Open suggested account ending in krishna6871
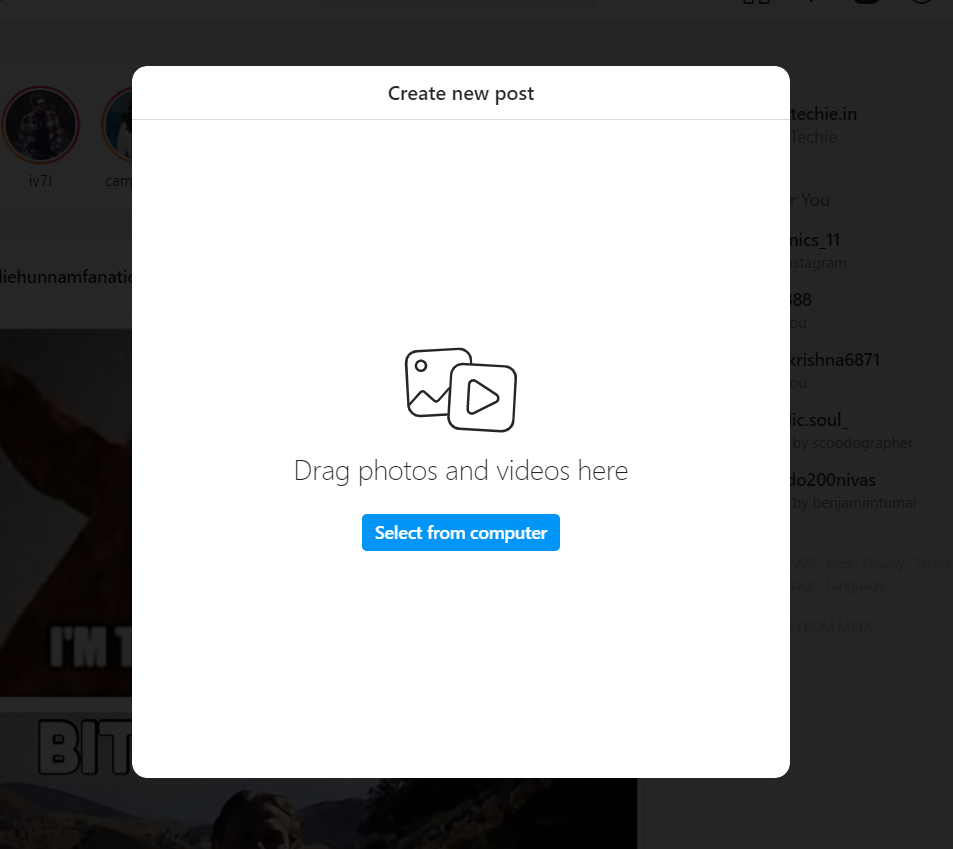Image resolution: width=953 pixels, height=849 pixels. pyautogui.click(x=835, y=360)
